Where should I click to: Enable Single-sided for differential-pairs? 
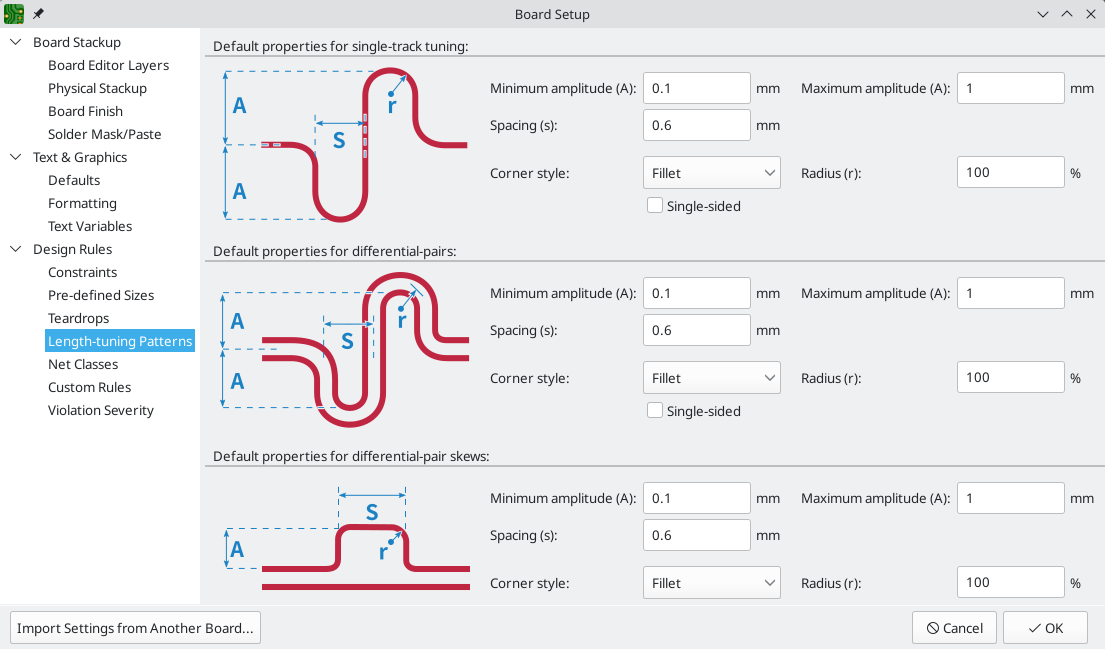click(x=655, y=411)
